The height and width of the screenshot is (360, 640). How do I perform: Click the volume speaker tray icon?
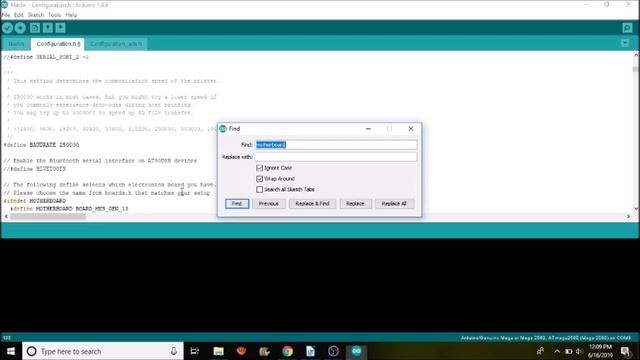click(x=579, y=351)
